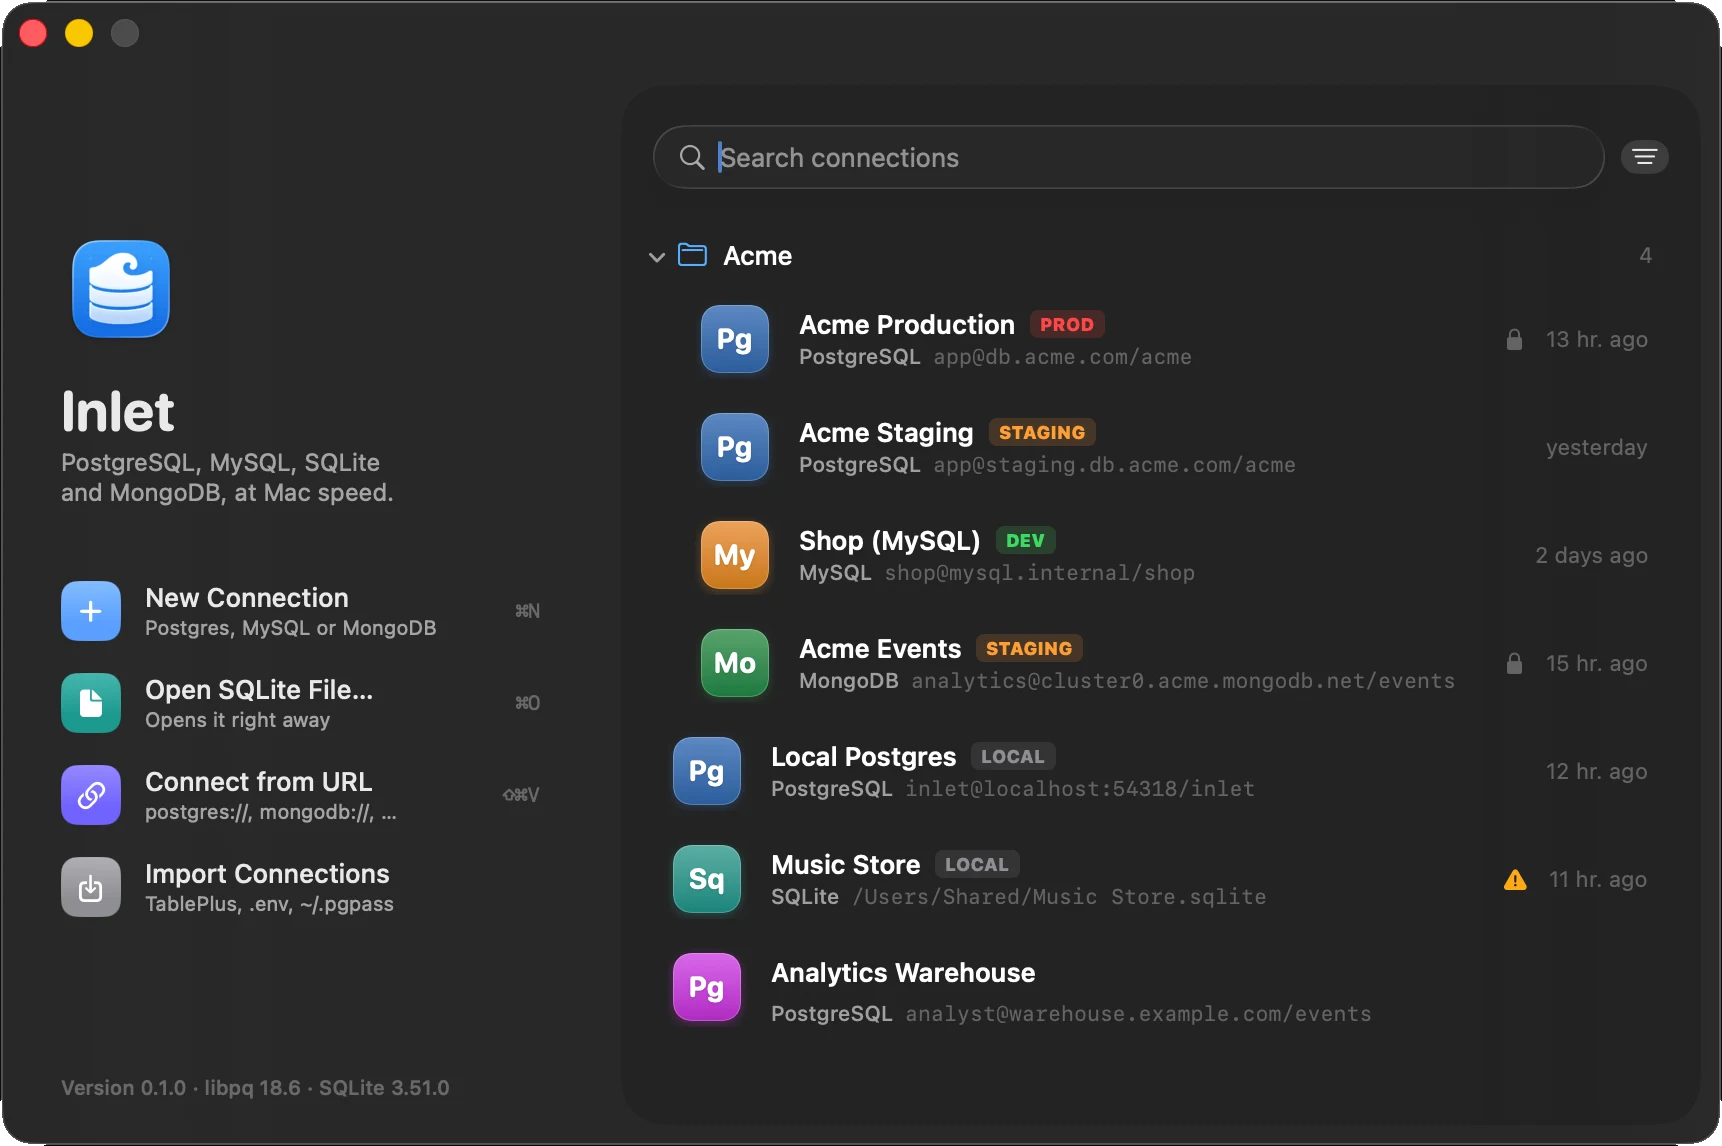Image resolution: width=1722 pixels, height=1146 pixels.
Task: Click the Mo icon for Acme Events
Action: pos(735,663)
